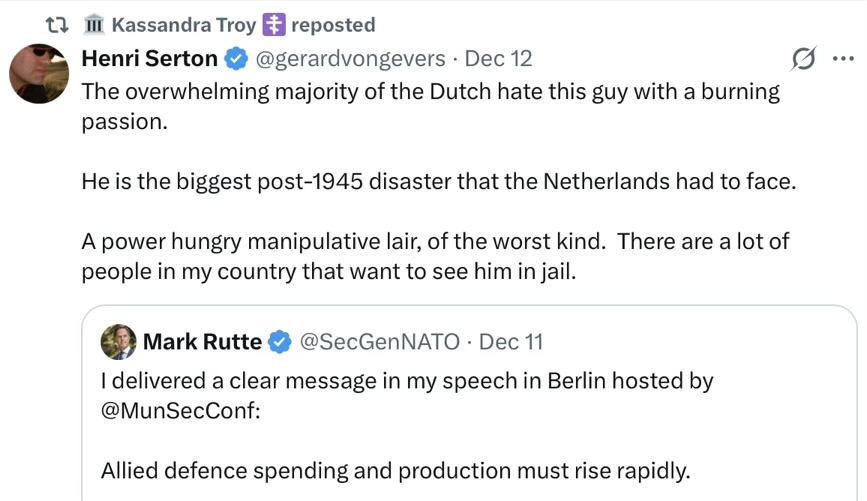Click Mark Rutte's blue verified badge
This screenshot has height=501, width=867.
pos(279,342)
